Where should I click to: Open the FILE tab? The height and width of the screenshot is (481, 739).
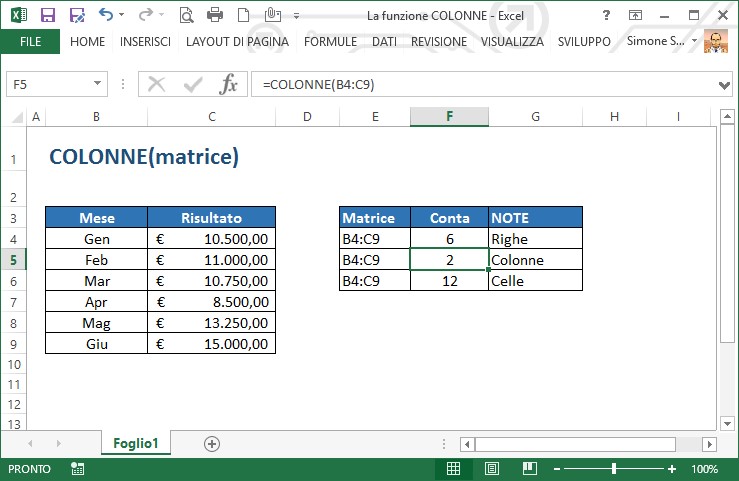(30, 41)
